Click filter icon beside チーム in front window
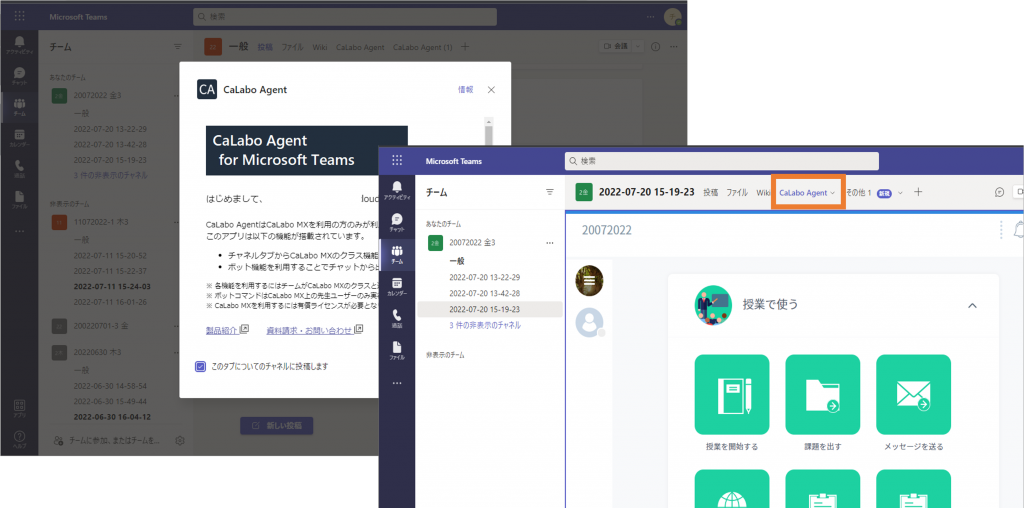This screenshot has height=508, width=1024. point(550,192)
